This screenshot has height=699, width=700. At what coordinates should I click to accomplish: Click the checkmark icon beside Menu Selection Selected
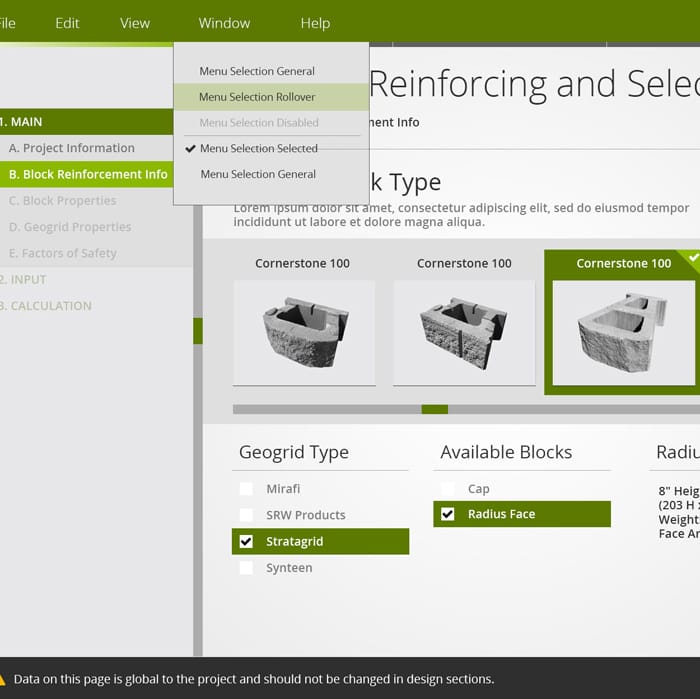(x=190, y=148)
